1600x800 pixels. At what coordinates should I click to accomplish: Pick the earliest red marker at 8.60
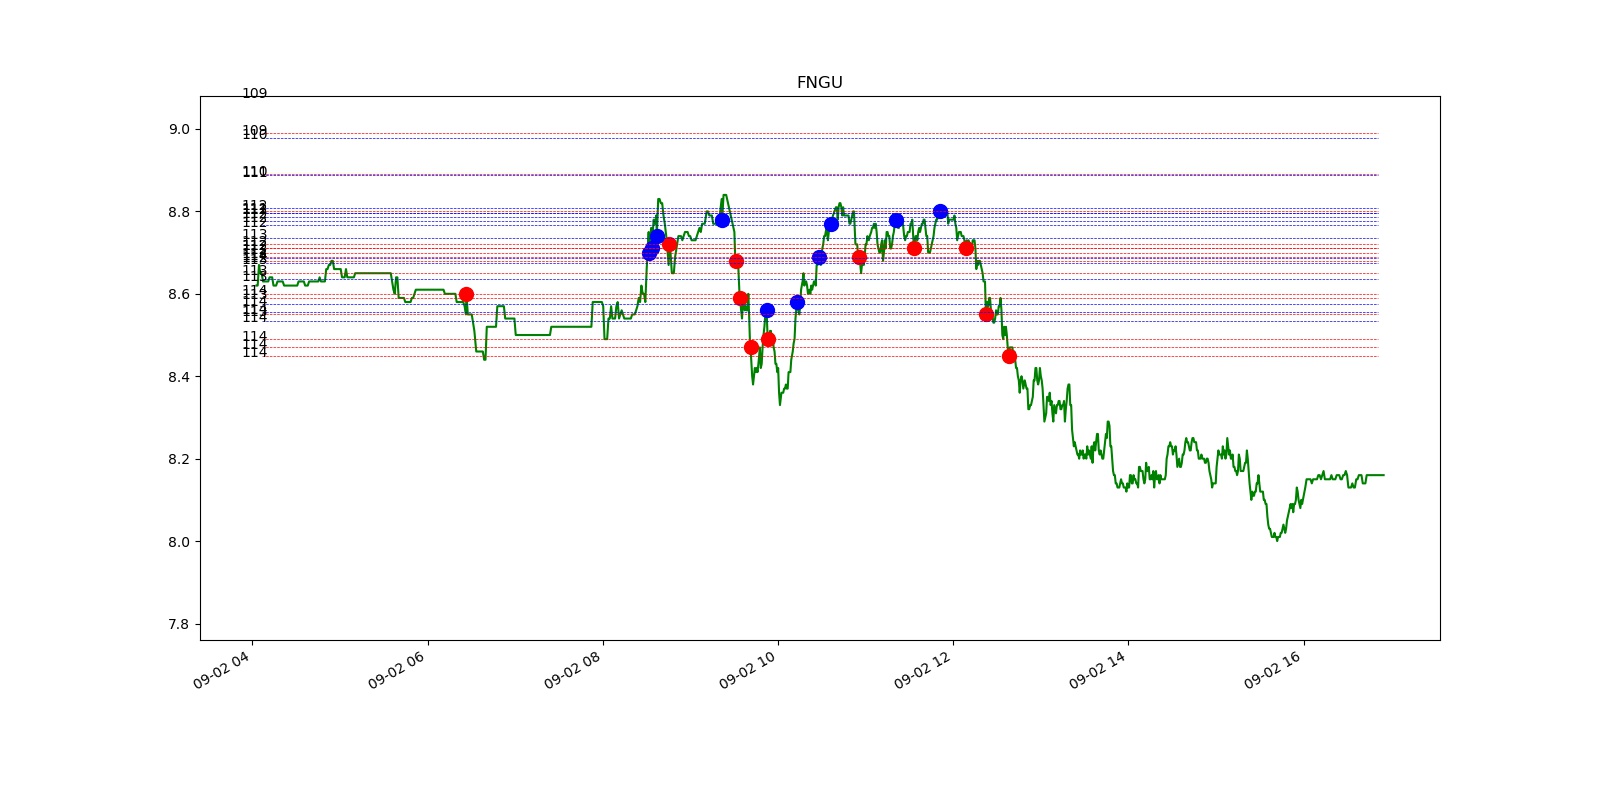coord(466,294)
